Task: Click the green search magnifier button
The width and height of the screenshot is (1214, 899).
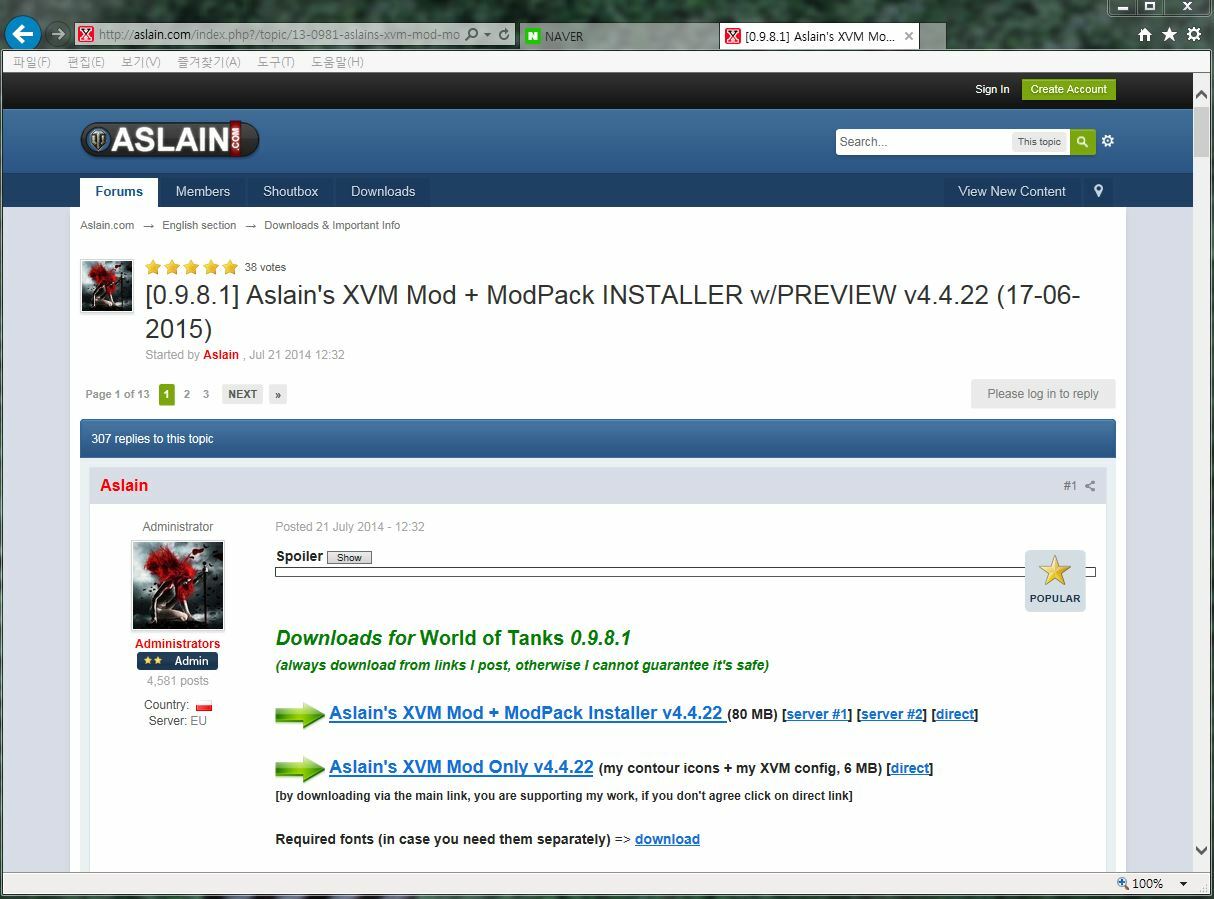Action: click(x=1082, y=142)
